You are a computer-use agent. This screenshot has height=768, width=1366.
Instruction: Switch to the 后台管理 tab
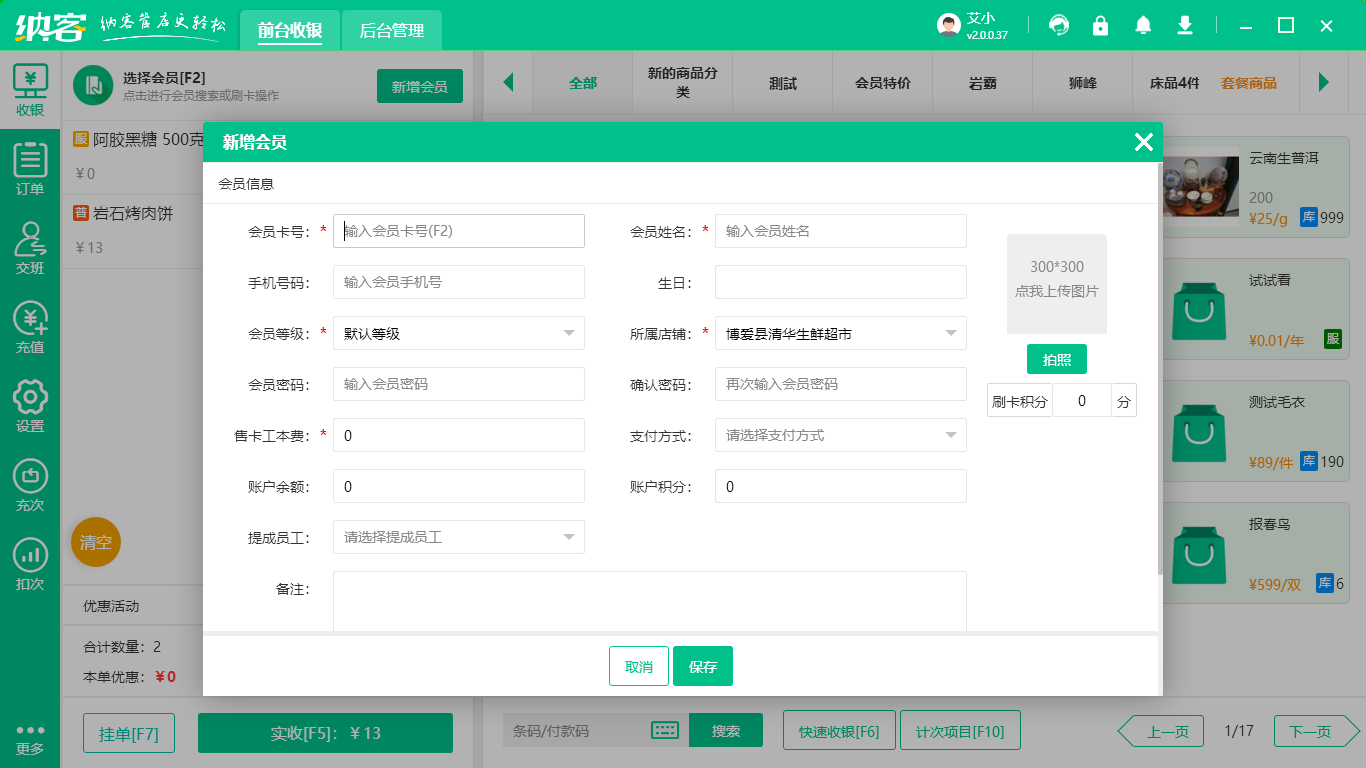click(392, 30)
